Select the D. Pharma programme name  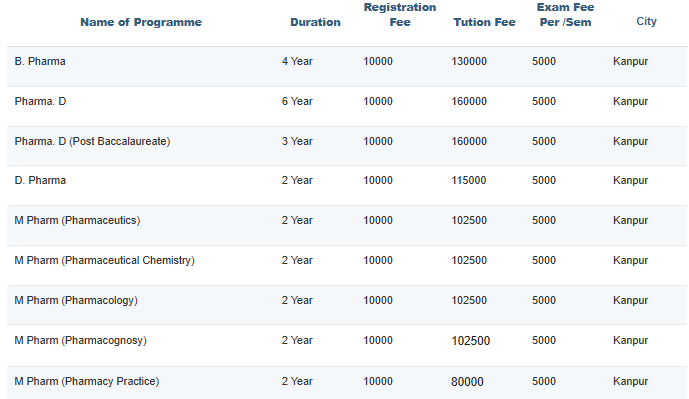point(40,180)
